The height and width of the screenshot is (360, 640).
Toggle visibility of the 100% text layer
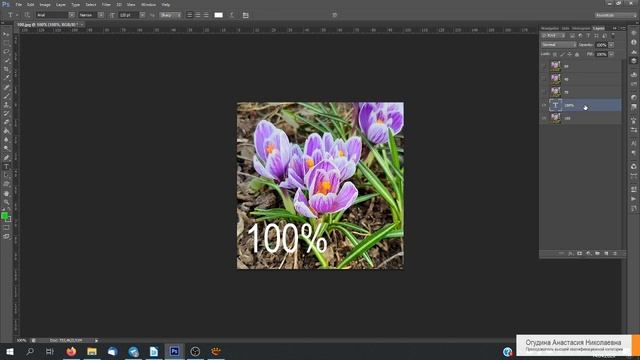click(544, 105)
